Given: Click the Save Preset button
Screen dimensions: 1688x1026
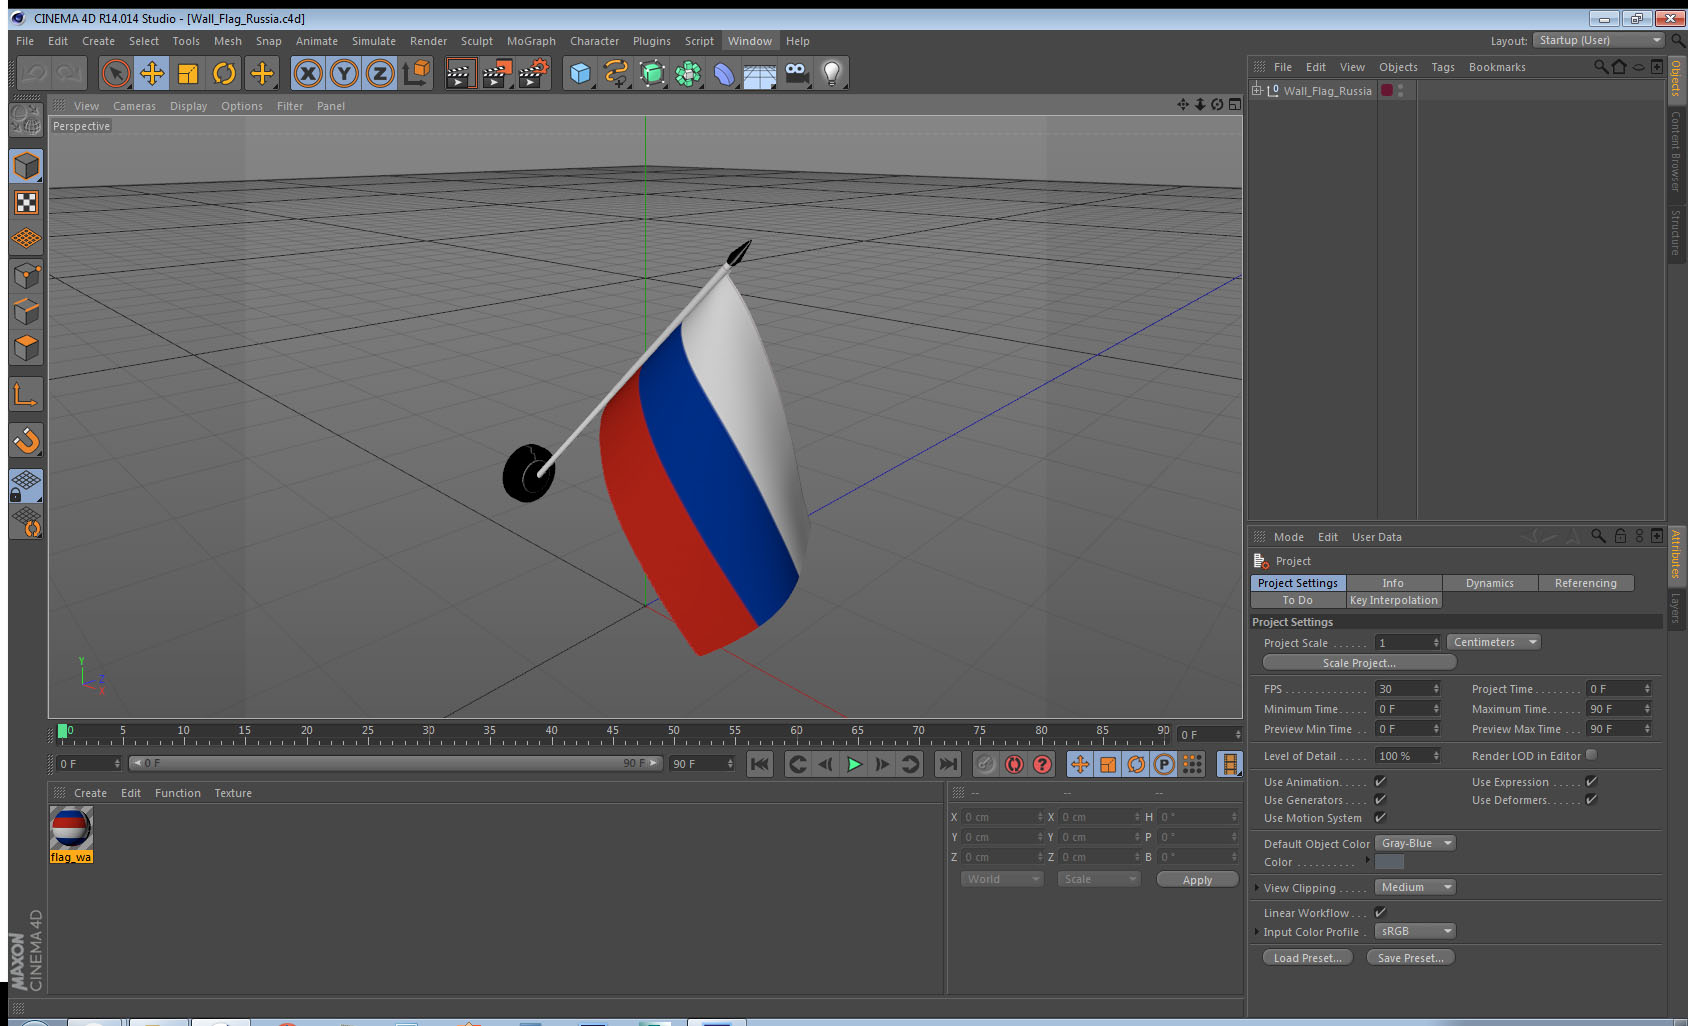Looking at the screenshot, I should click(x=1410, y=957).
